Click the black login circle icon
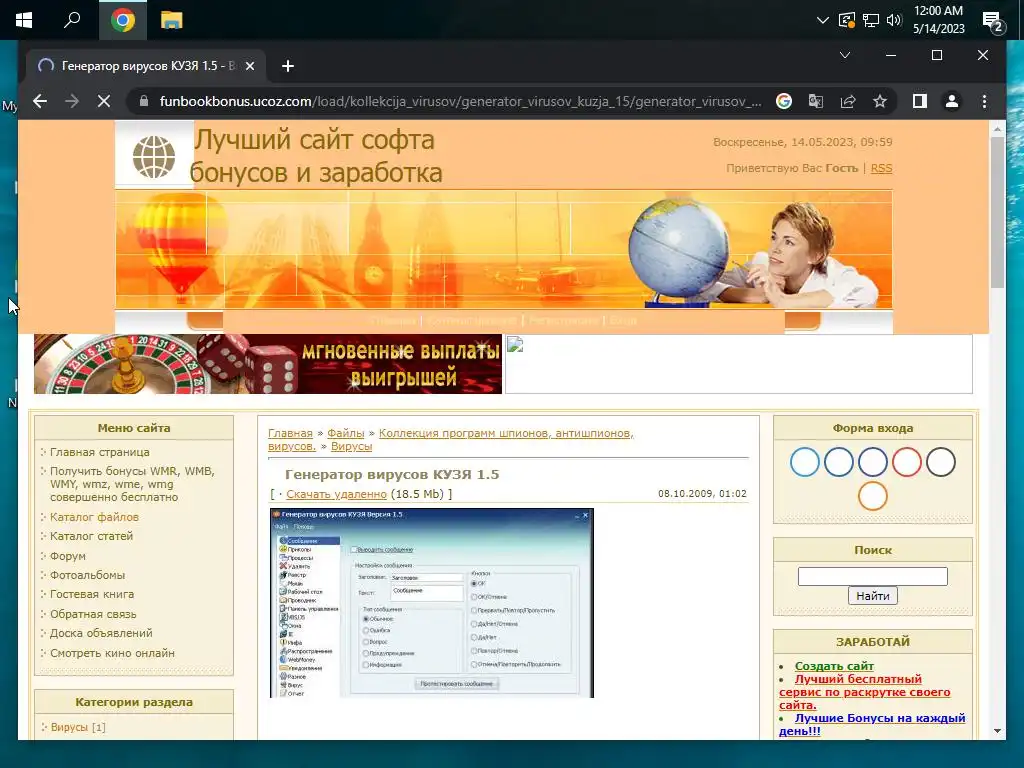This screenshot has width=1024, height=768. pos(940,462)
